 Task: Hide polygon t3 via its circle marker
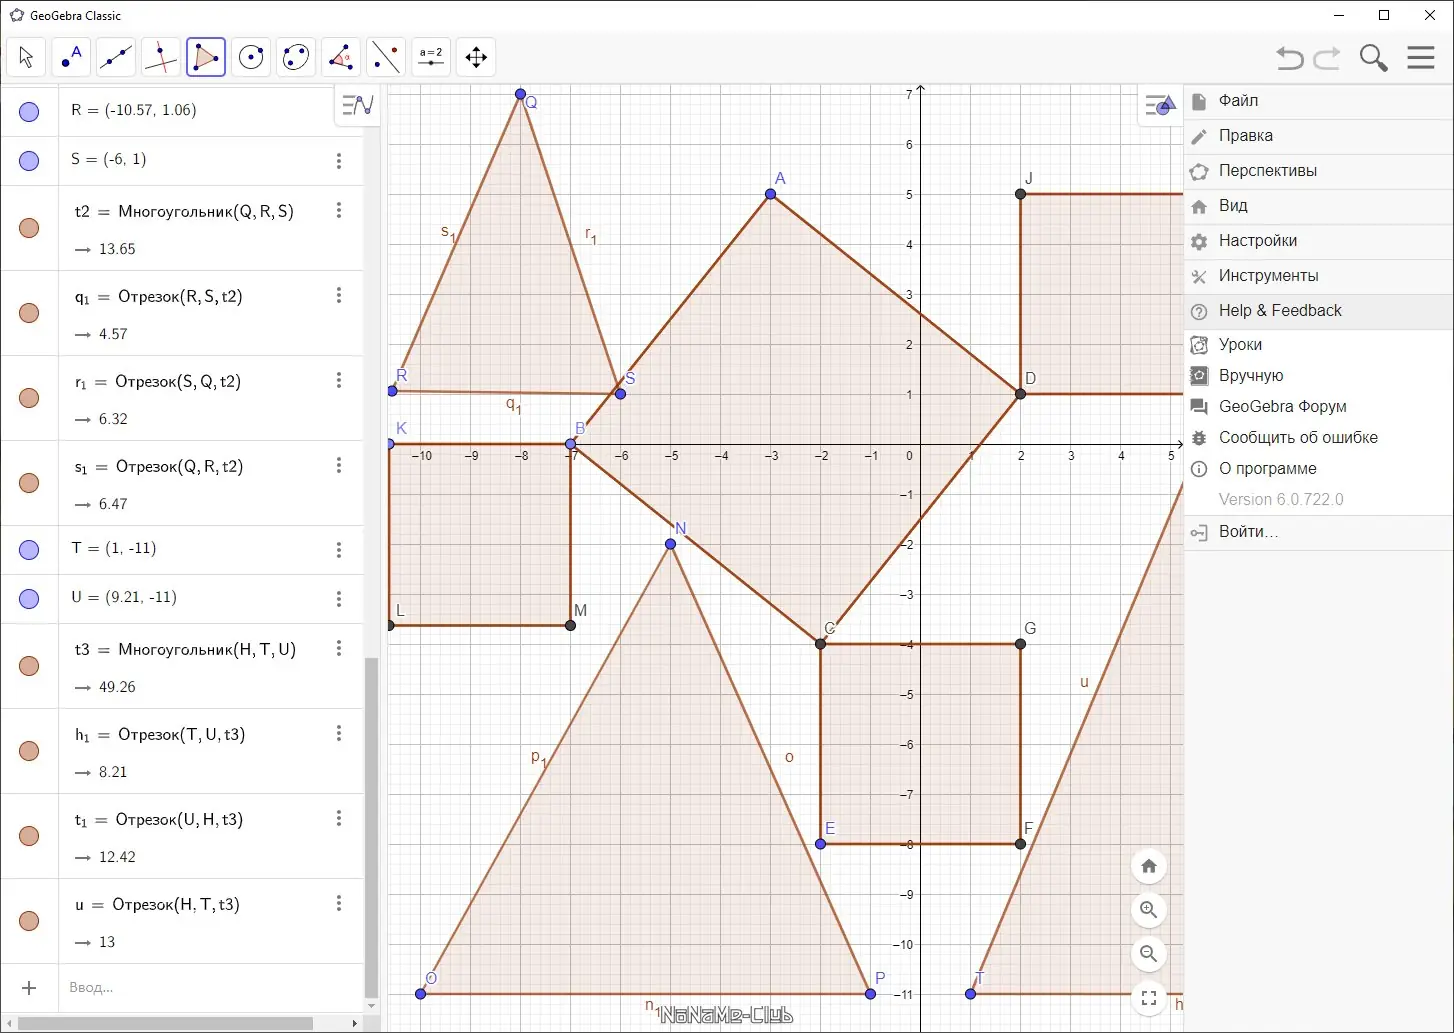pos(29,666)
